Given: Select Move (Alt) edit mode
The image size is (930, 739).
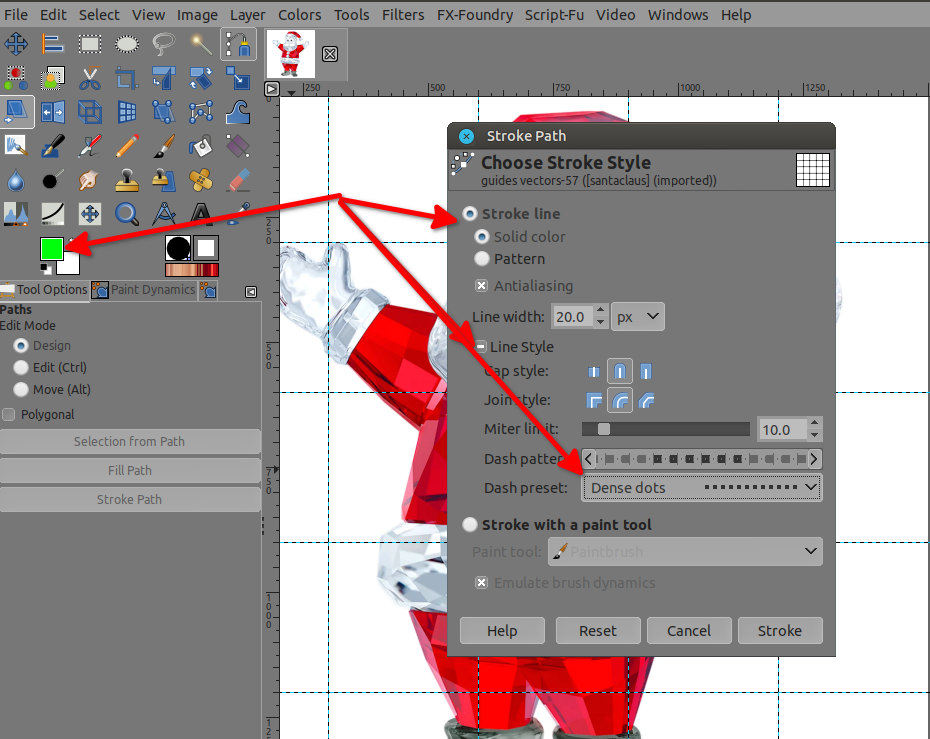Looking at the screenshot, I should point(21,389).
